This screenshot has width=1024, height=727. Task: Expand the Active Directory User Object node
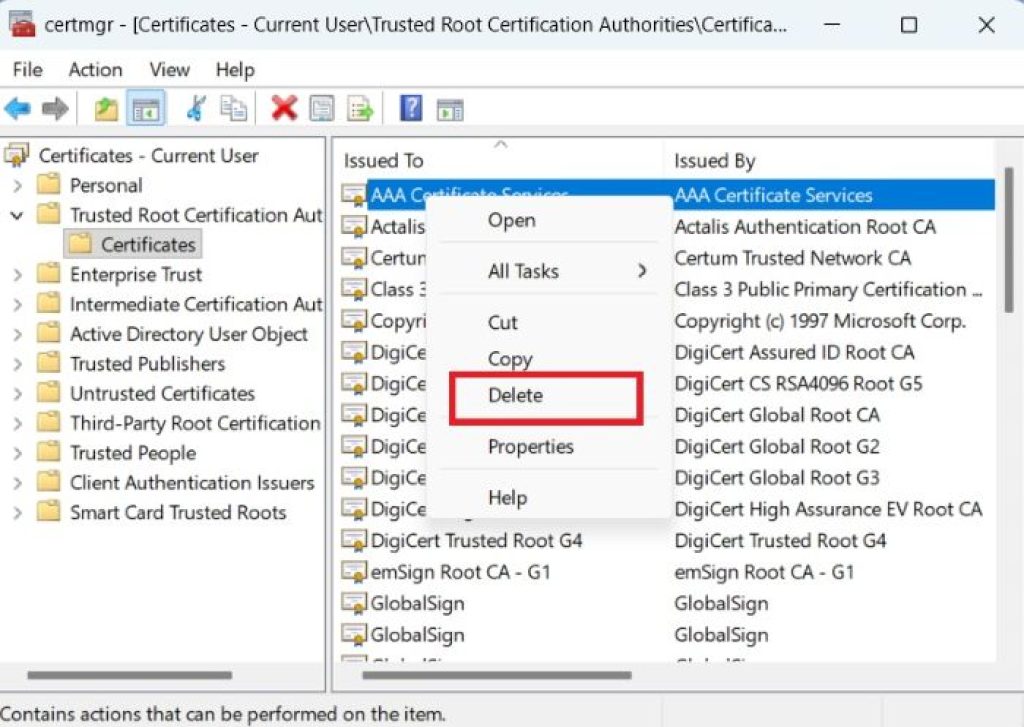click(x=18, y=334)
